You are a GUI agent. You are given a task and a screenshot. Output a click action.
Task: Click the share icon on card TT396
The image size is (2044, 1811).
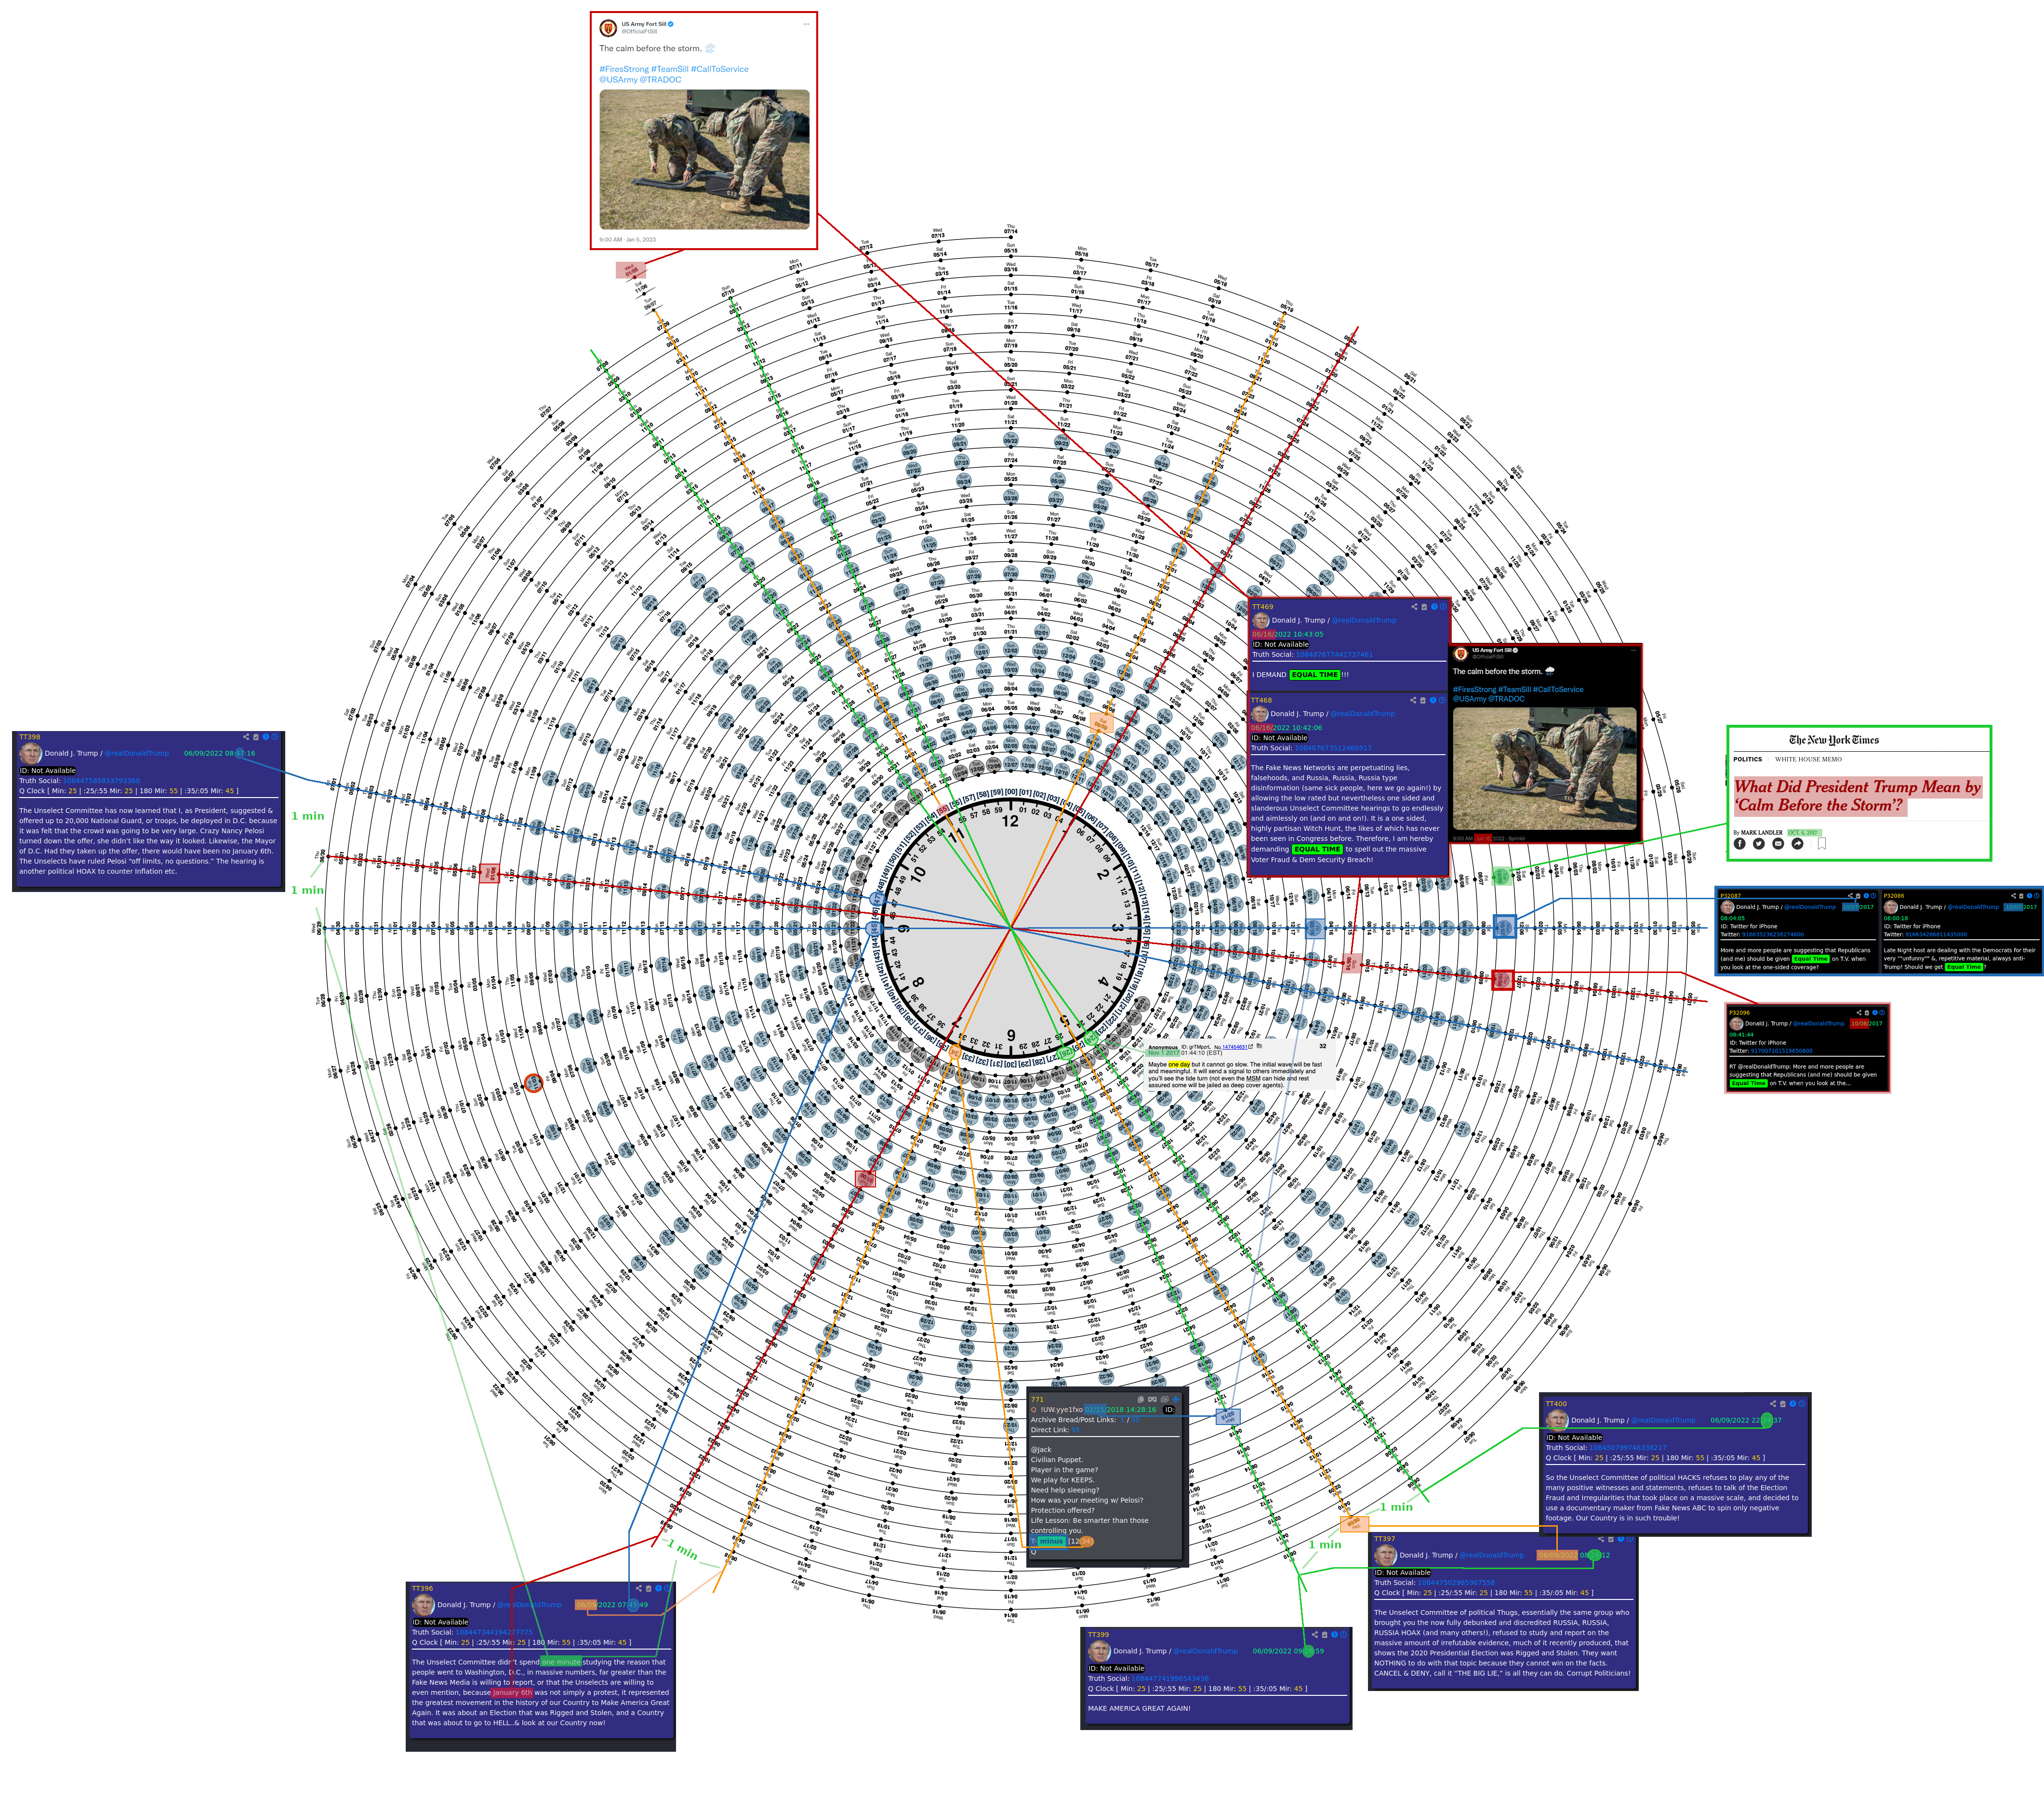(639, 1588)
